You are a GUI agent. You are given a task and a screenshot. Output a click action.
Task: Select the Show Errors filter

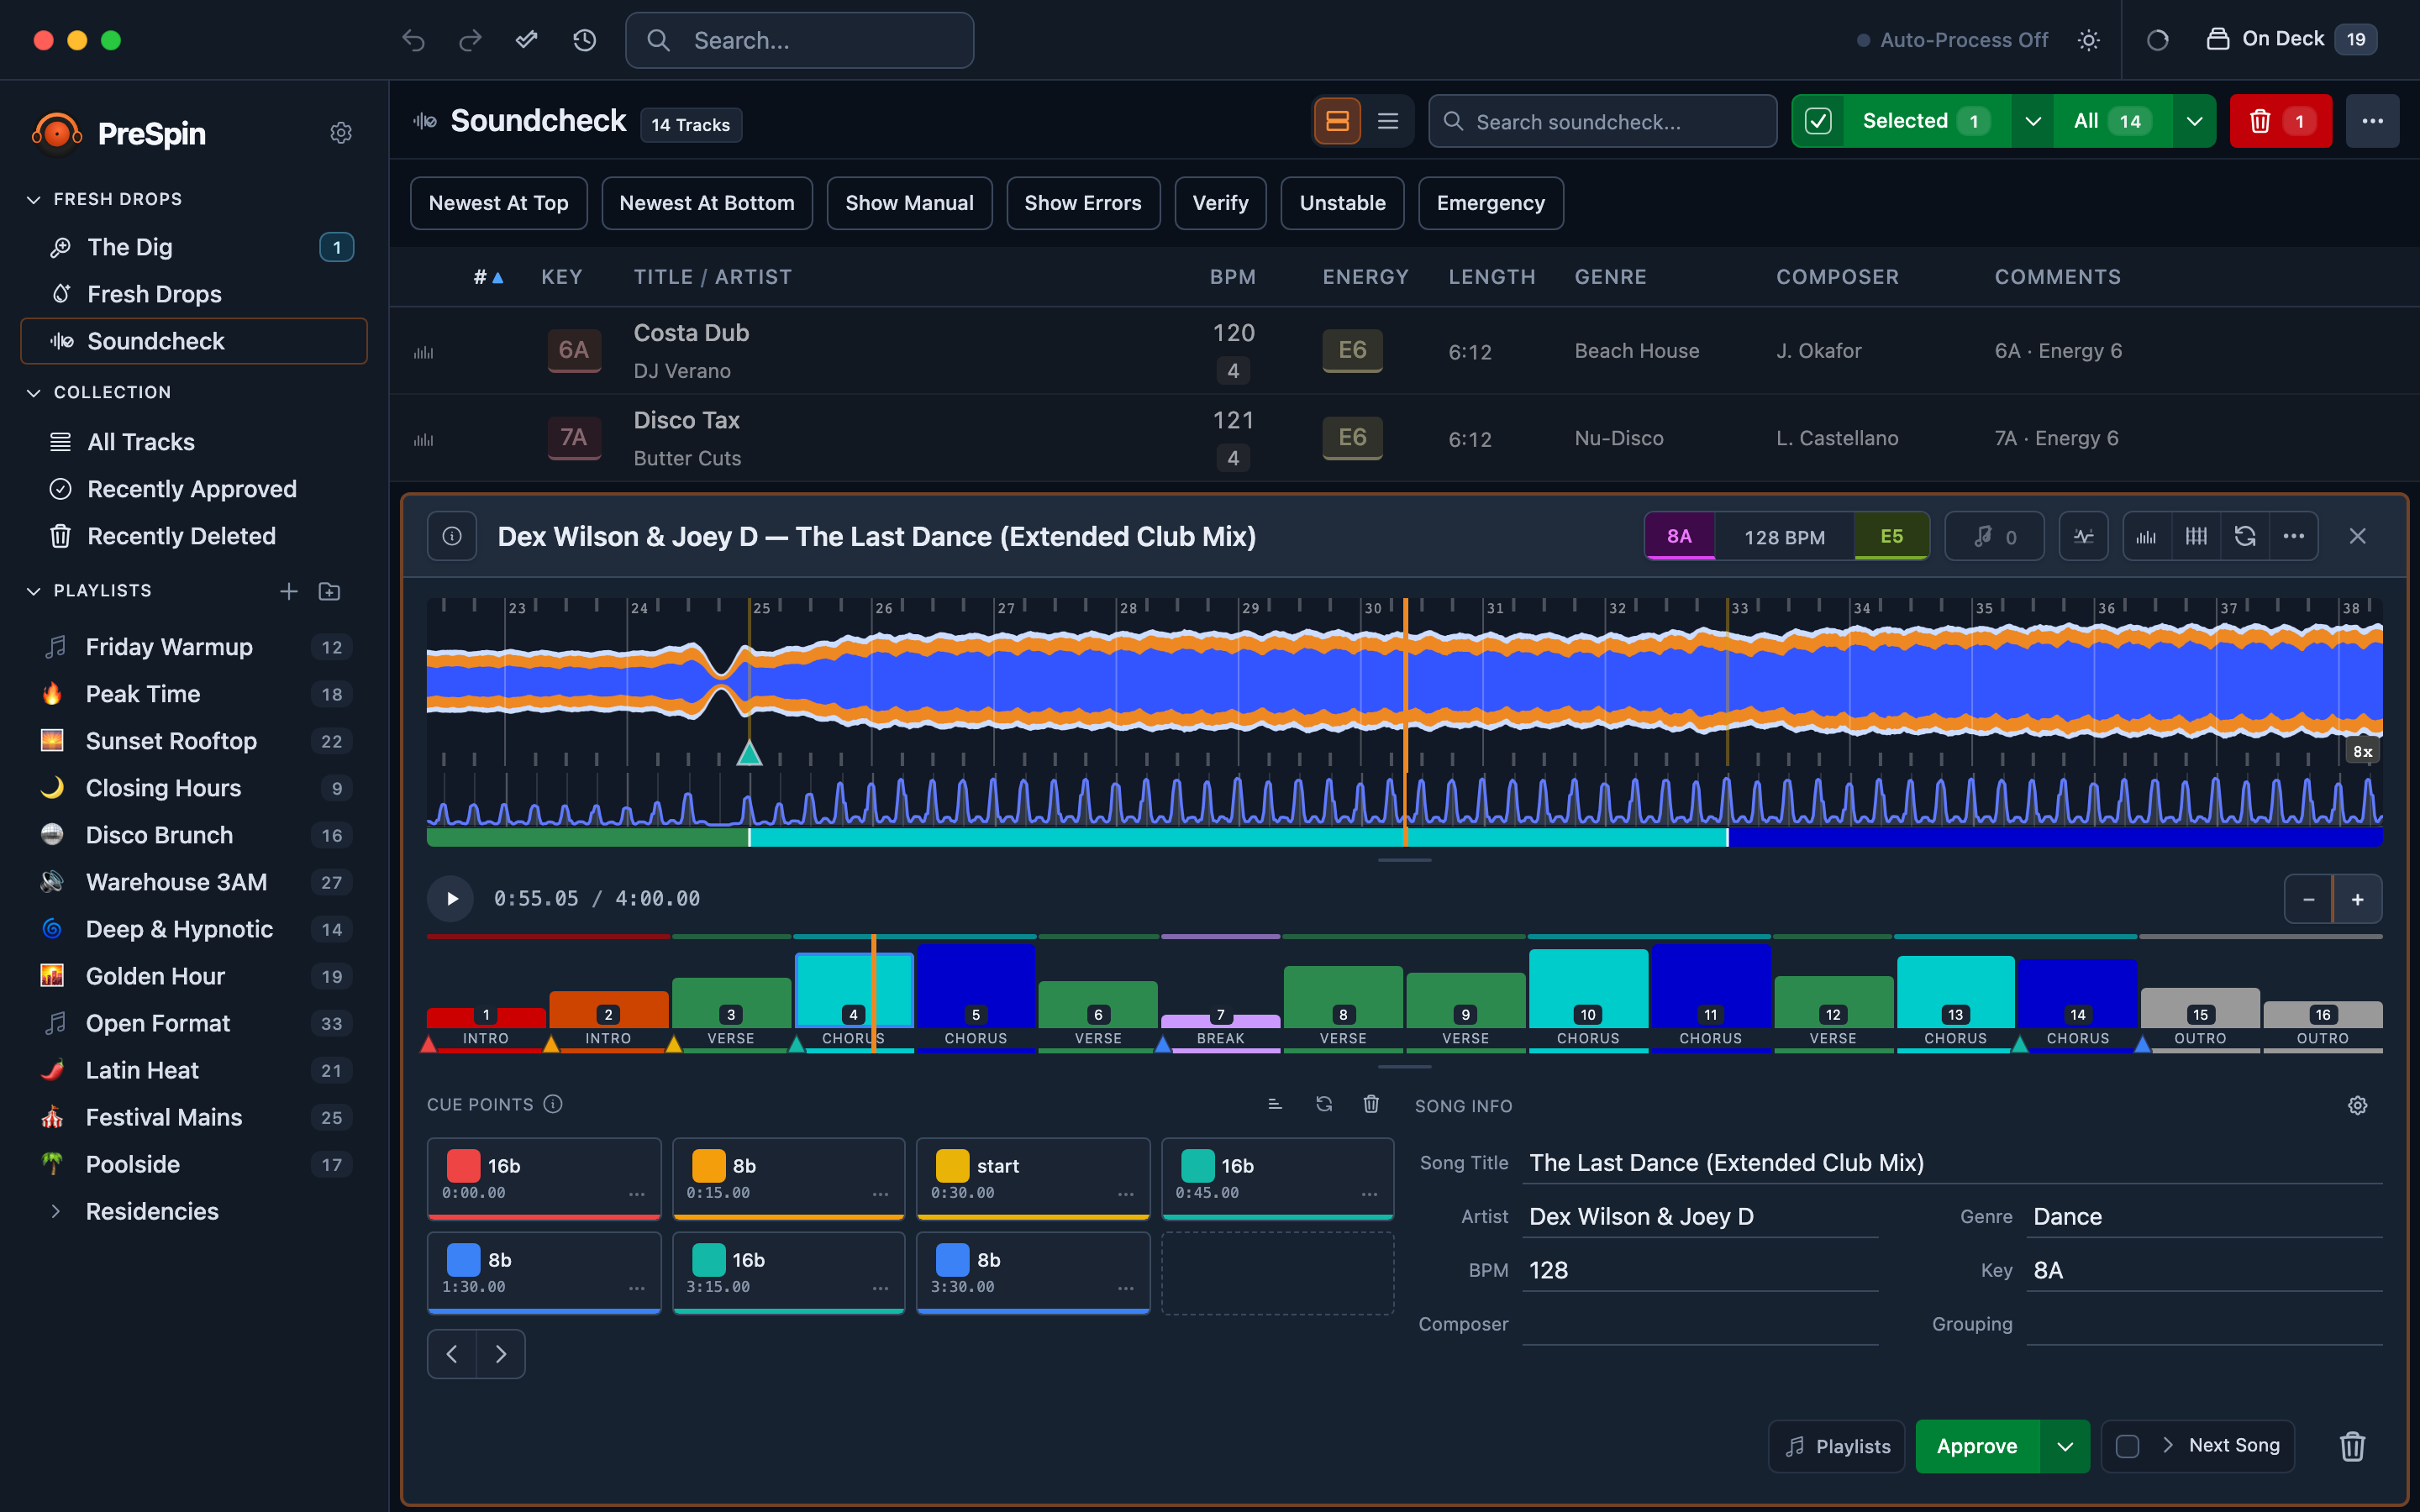1082,203
